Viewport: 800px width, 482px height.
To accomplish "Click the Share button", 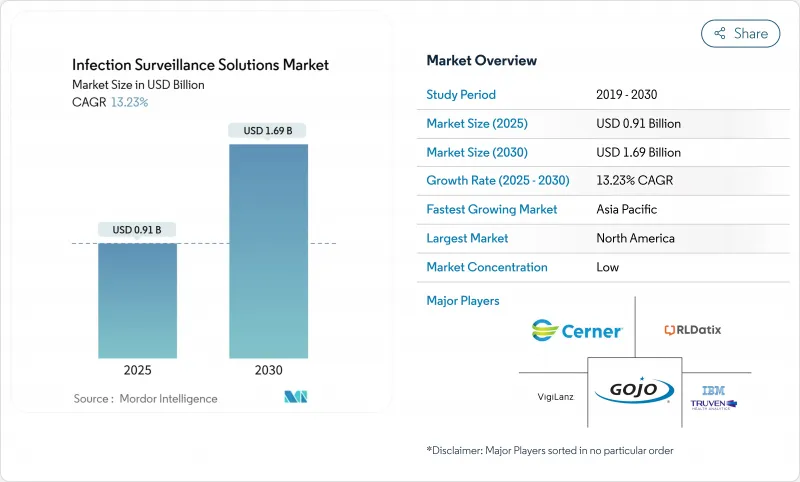I will (x=741, y=33).
